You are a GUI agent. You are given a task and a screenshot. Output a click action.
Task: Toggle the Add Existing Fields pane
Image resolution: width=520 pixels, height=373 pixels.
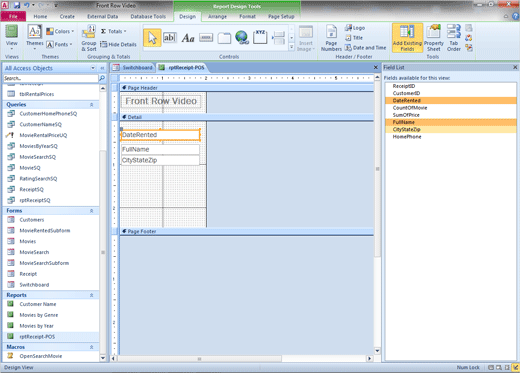coord(407,38)
